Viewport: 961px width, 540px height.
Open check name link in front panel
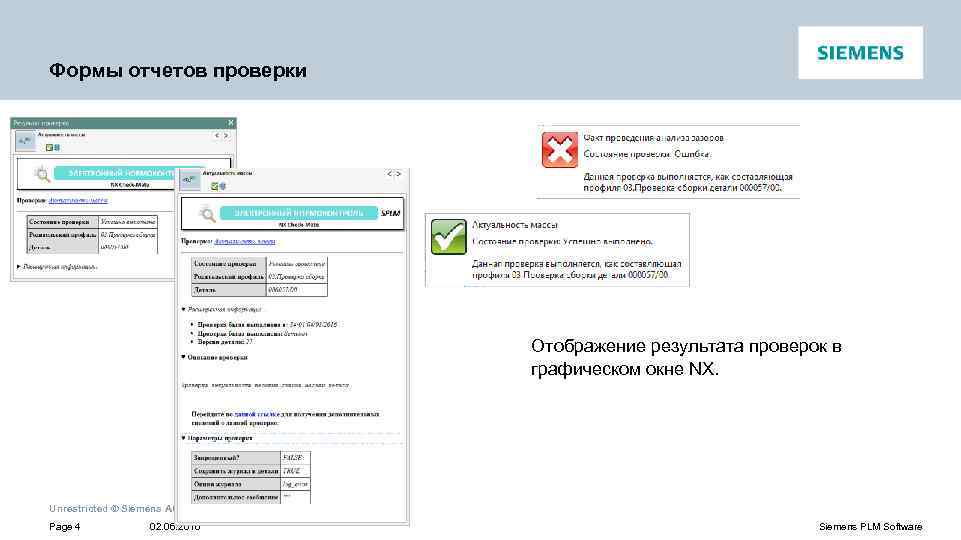[245, 241]
